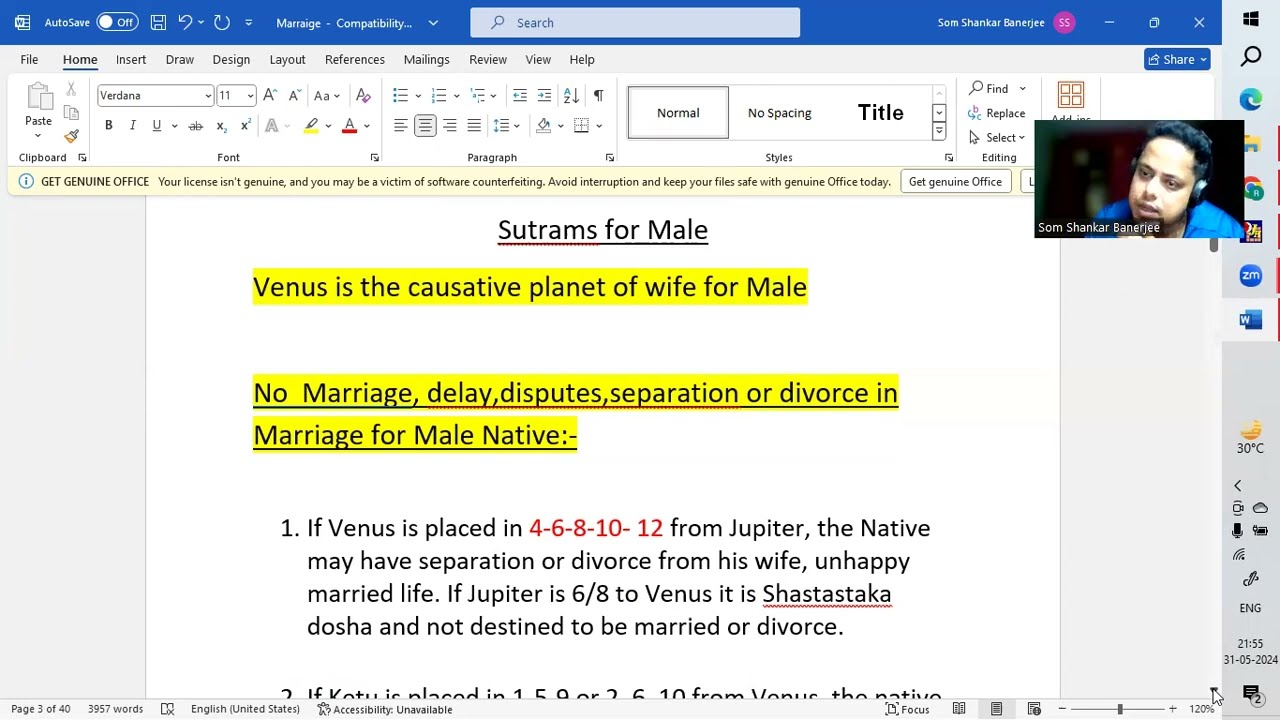Open the Review tab

click(x=488, y=59)
